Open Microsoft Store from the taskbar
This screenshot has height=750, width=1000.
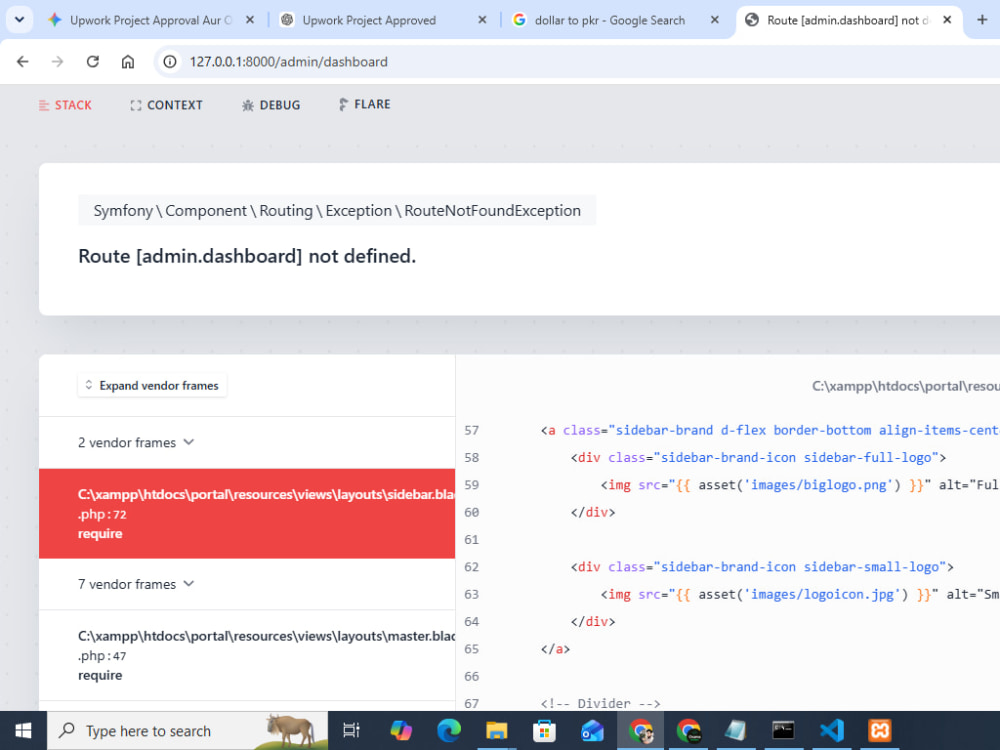click(545, 731)
